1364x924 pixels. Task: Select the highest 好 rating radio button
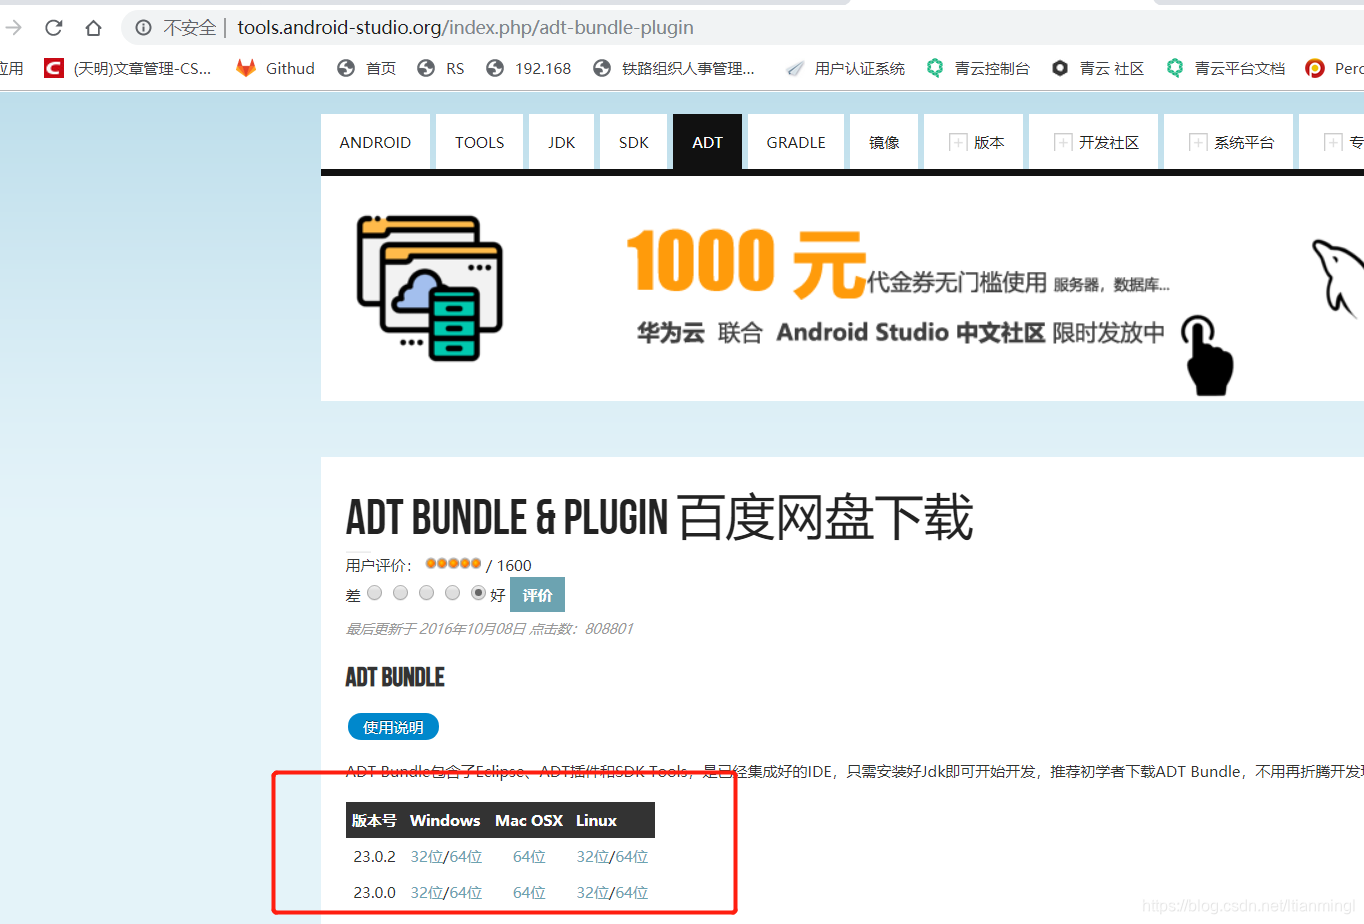tap(479, 593)
